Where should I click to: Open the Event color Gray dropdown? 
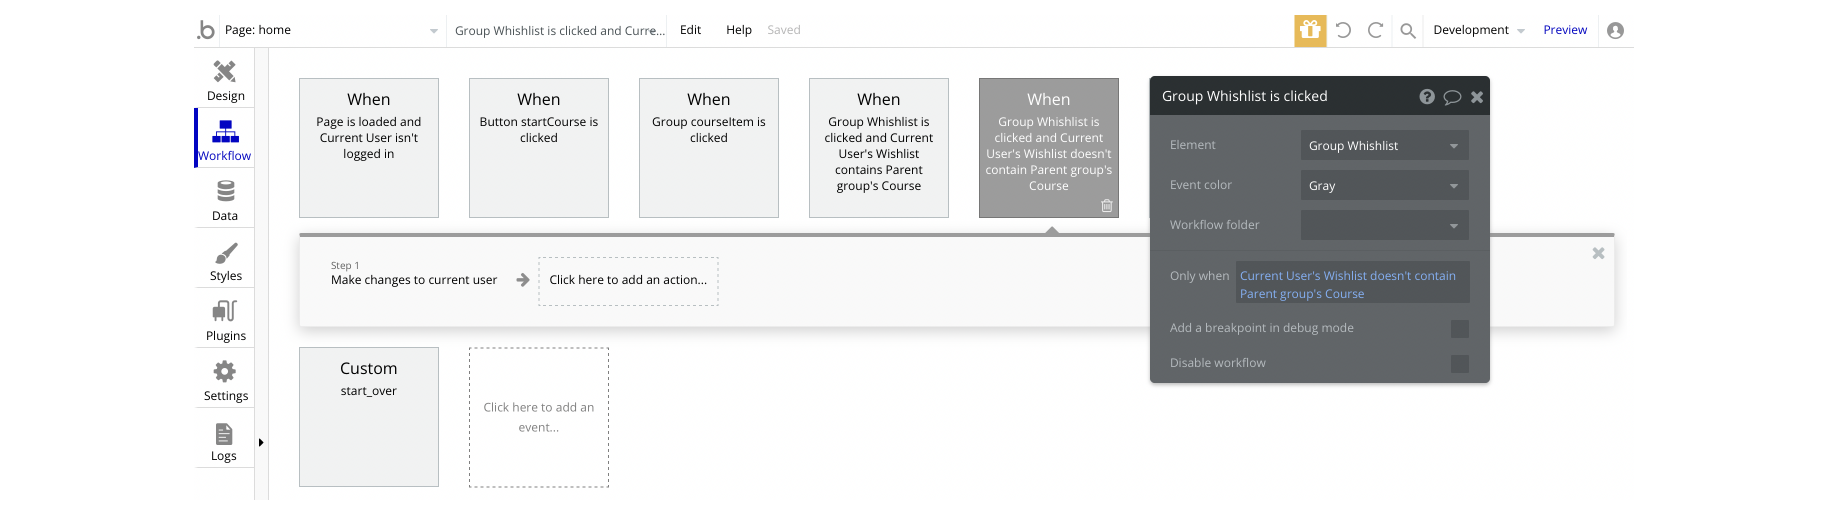(x=1384, y=186)
